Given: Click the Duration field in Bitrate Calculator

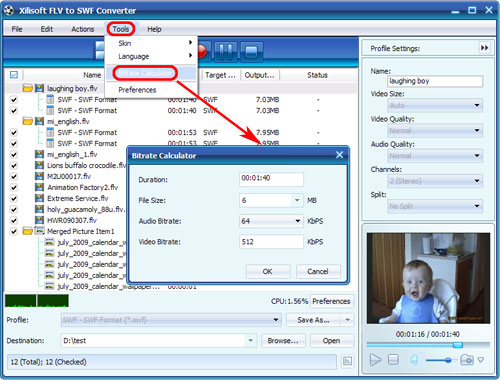Looking at the screenshot, I should (271, 179).
